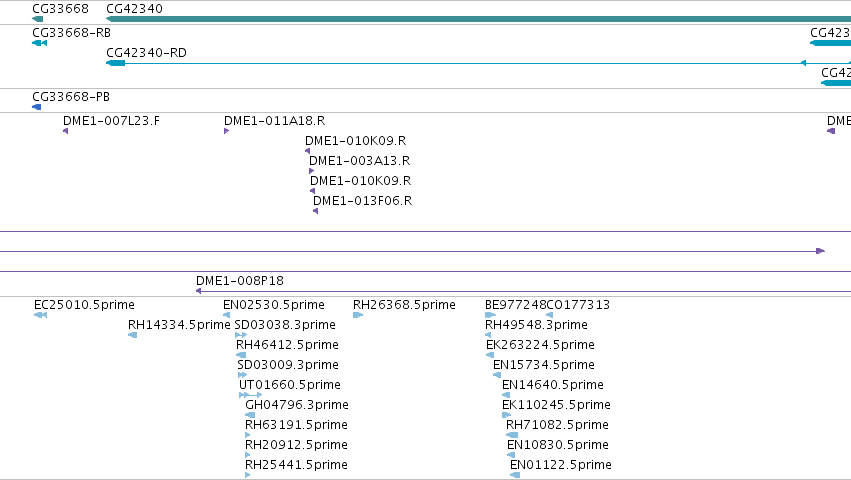Click the SD03009.3prime label

point(288,365)
